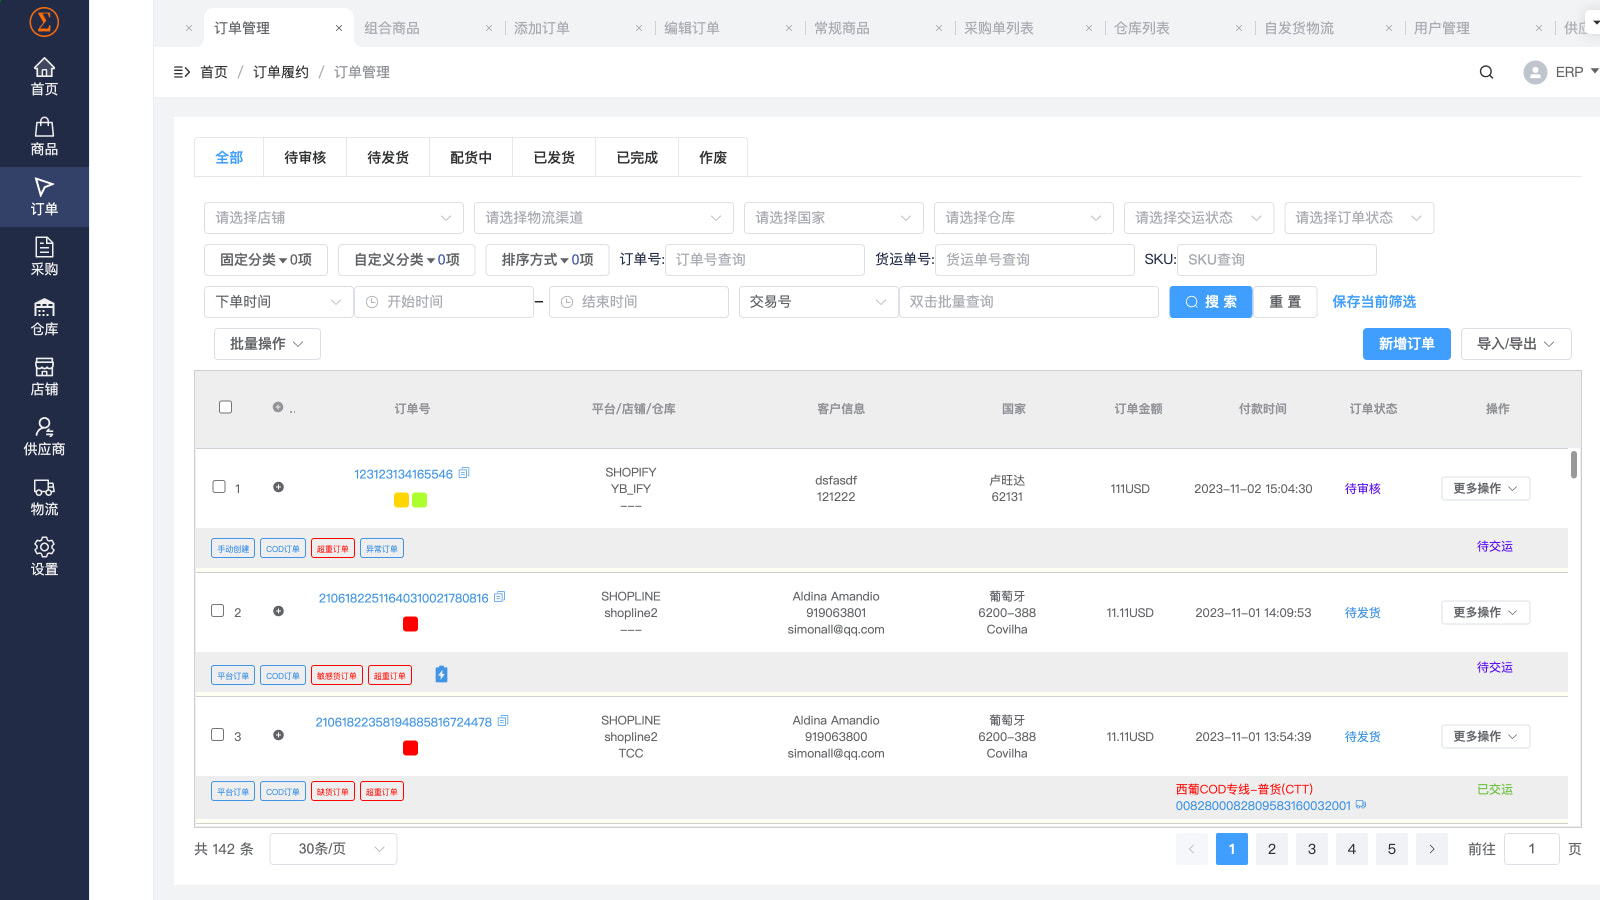
Task: Close the 组合商品 tab with its X
Action: pos(489,28)
